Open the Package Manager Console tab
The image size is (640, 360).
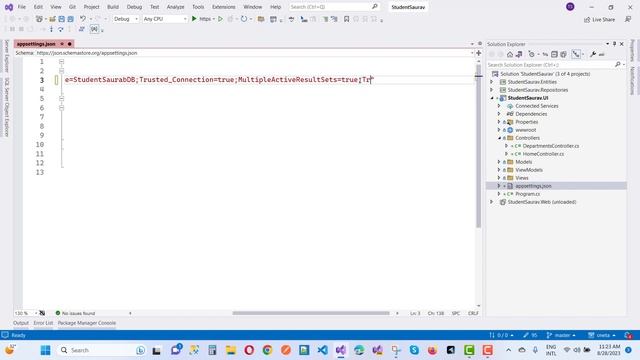click(87, 323)
